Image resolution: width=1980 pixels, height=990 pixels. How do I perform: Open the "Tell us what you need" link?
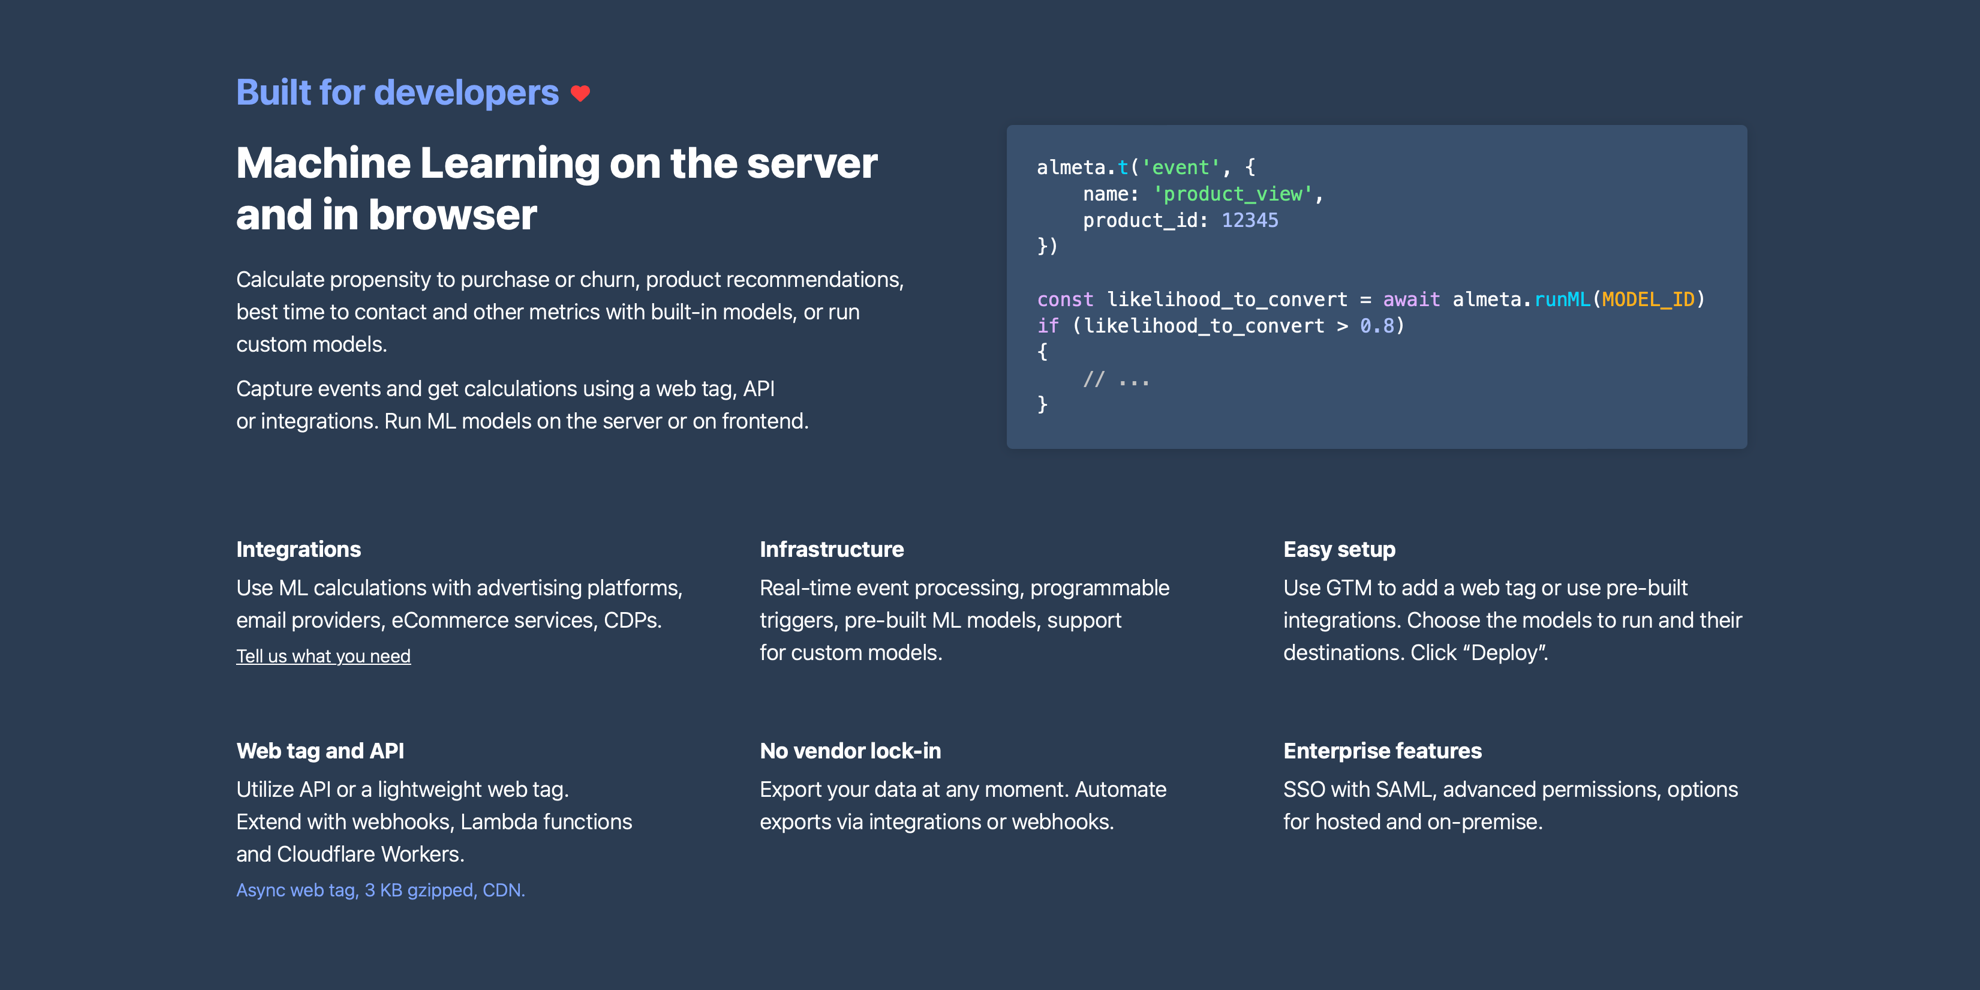323,656
